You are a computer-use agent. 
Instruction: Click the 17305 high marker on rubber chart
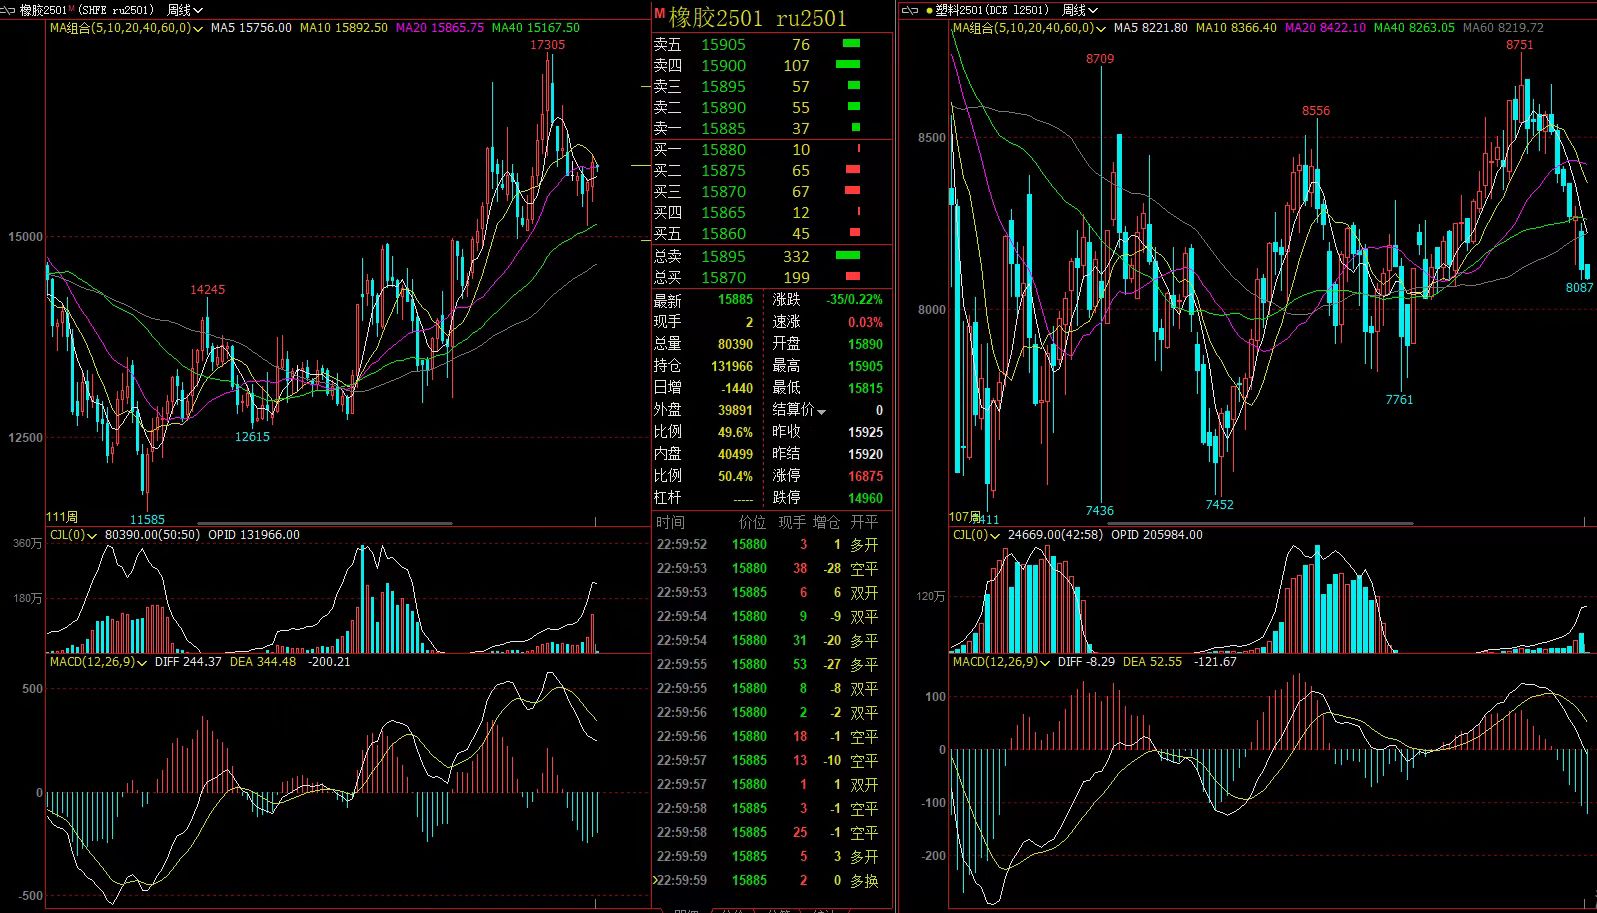(x=547, y=45)
